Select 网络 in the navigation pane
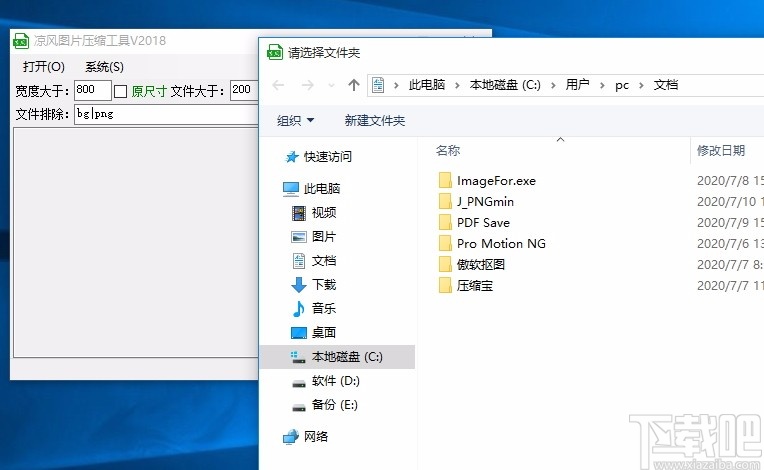The image size is (764, 470). click(306, 436)
